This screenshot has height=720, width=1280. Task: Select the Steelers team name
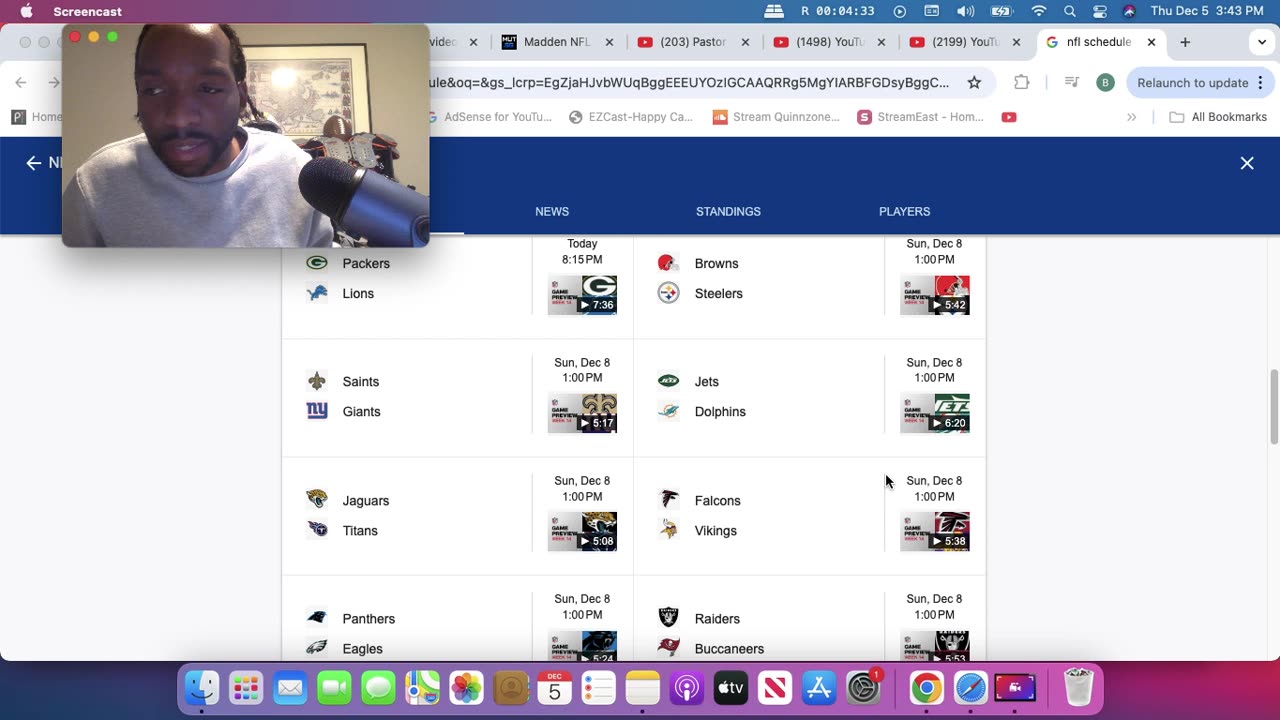click(x=718, y=293)
